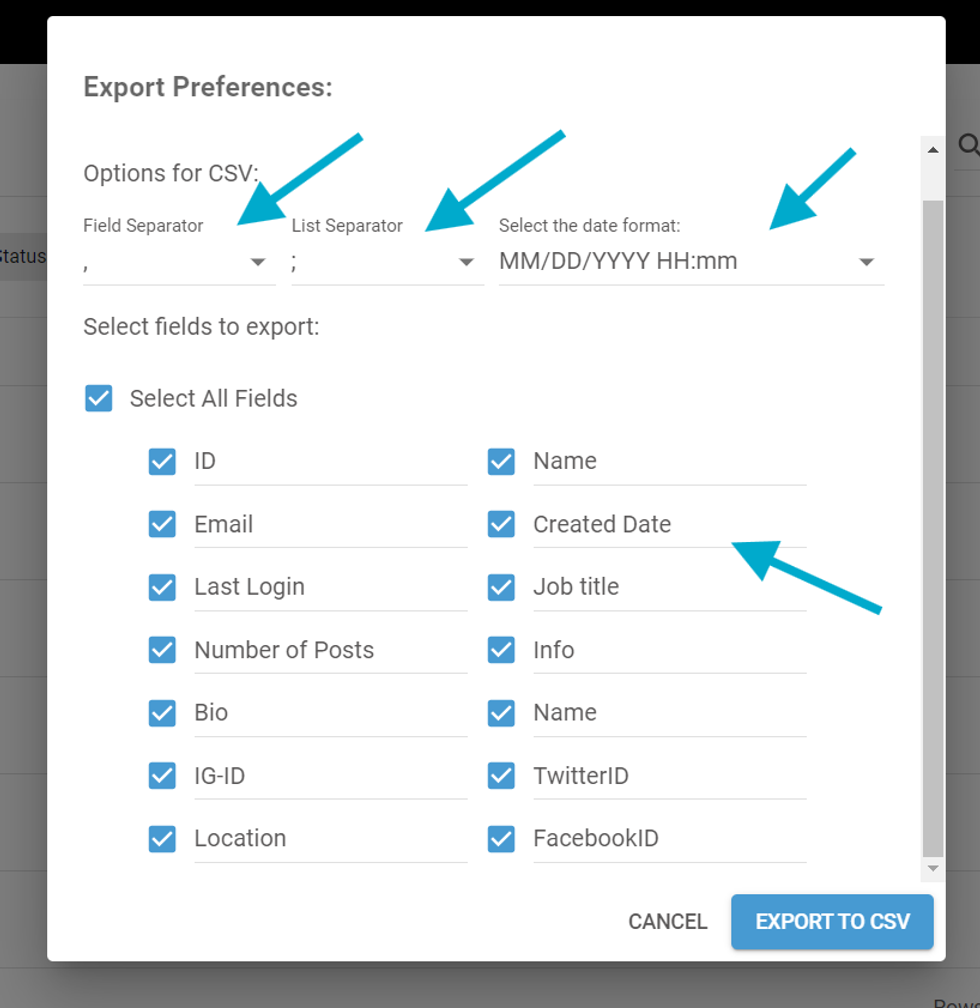Untick the Job title checkbox

pyautogui.click(x=501, y=587)
